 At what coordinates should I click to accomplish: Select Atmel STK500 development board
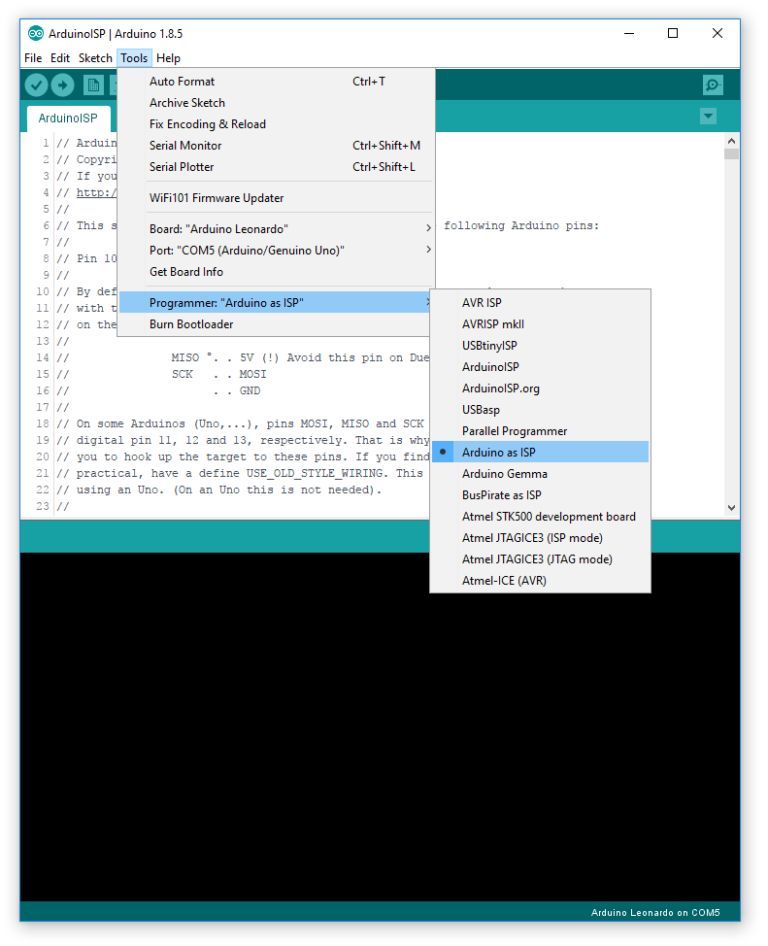pyautogui.click(x=541, y=516)
